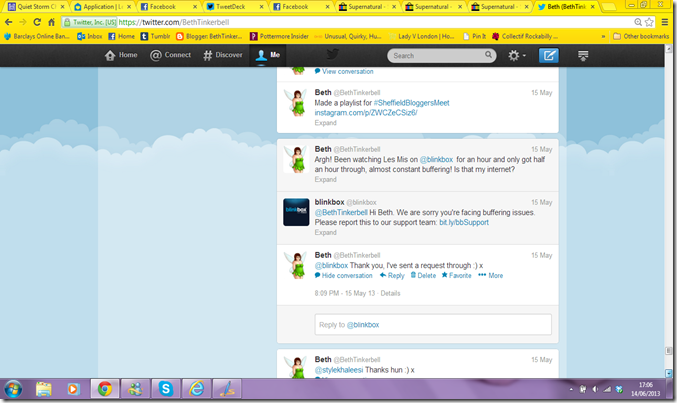
Task: Click page scrollbar down arrow
Action: 668,374
